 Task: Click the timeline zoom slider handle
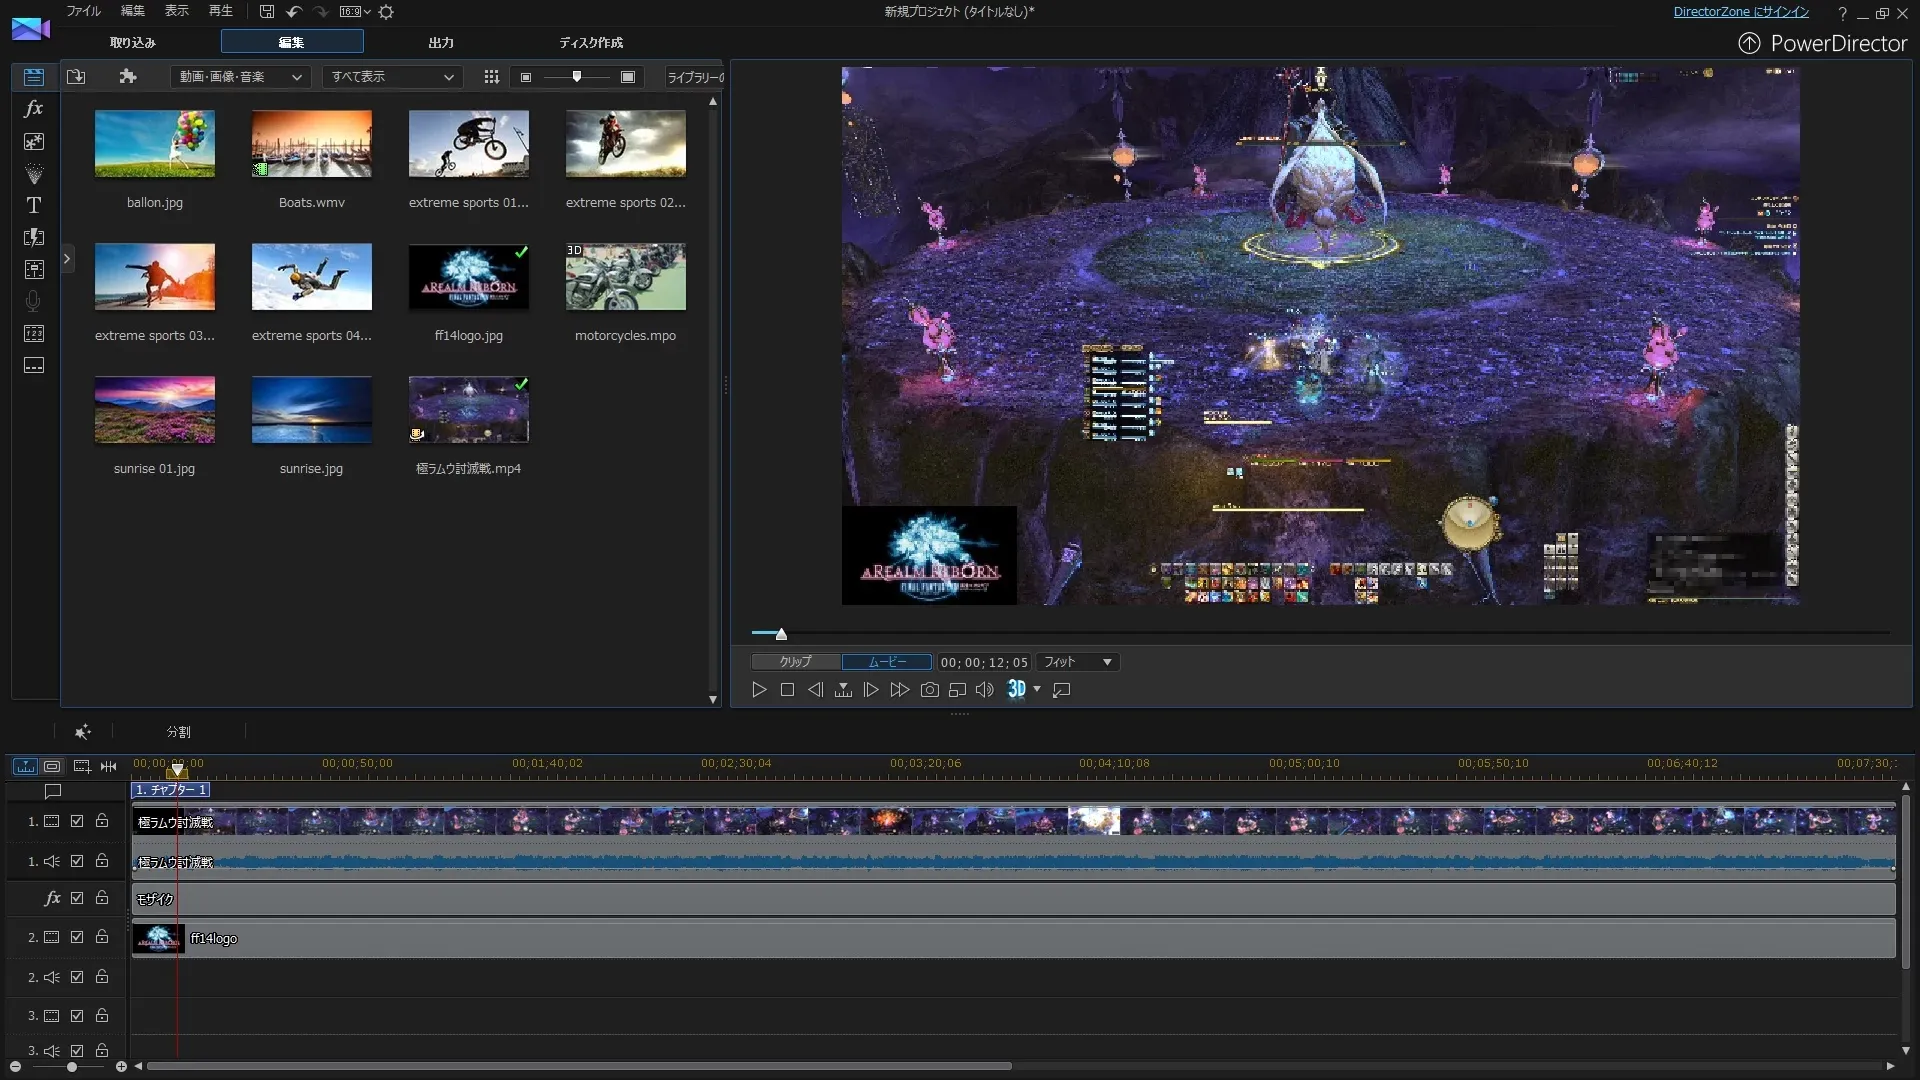[72, 1067]
